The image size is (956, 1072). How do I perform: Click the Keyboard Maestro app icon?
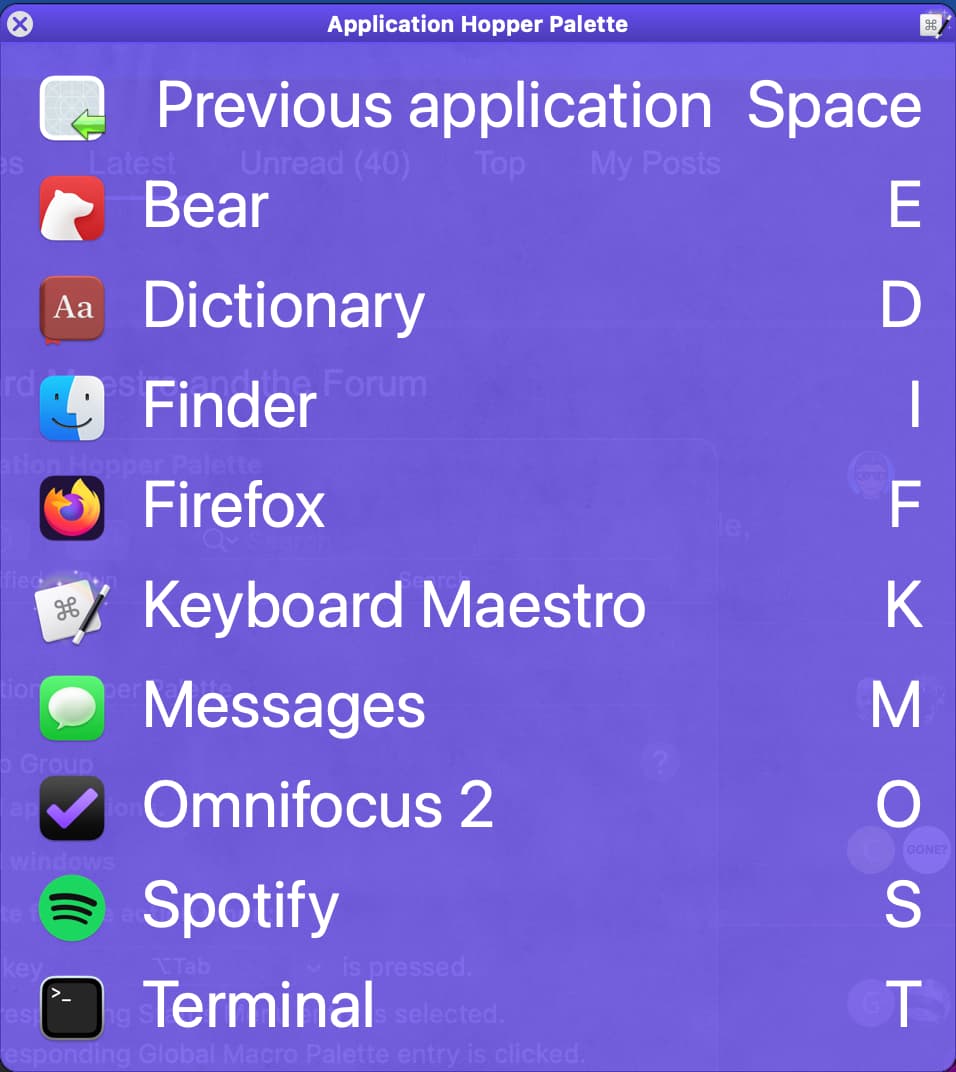click(72, 608)
